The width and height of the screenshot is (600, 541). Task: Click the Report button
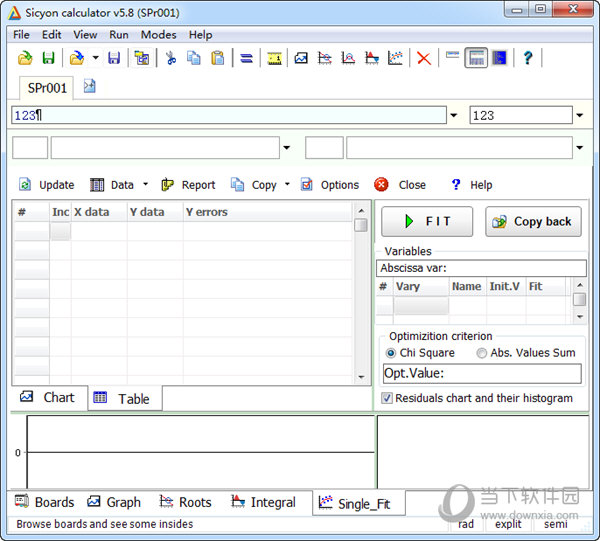(188, 185)
